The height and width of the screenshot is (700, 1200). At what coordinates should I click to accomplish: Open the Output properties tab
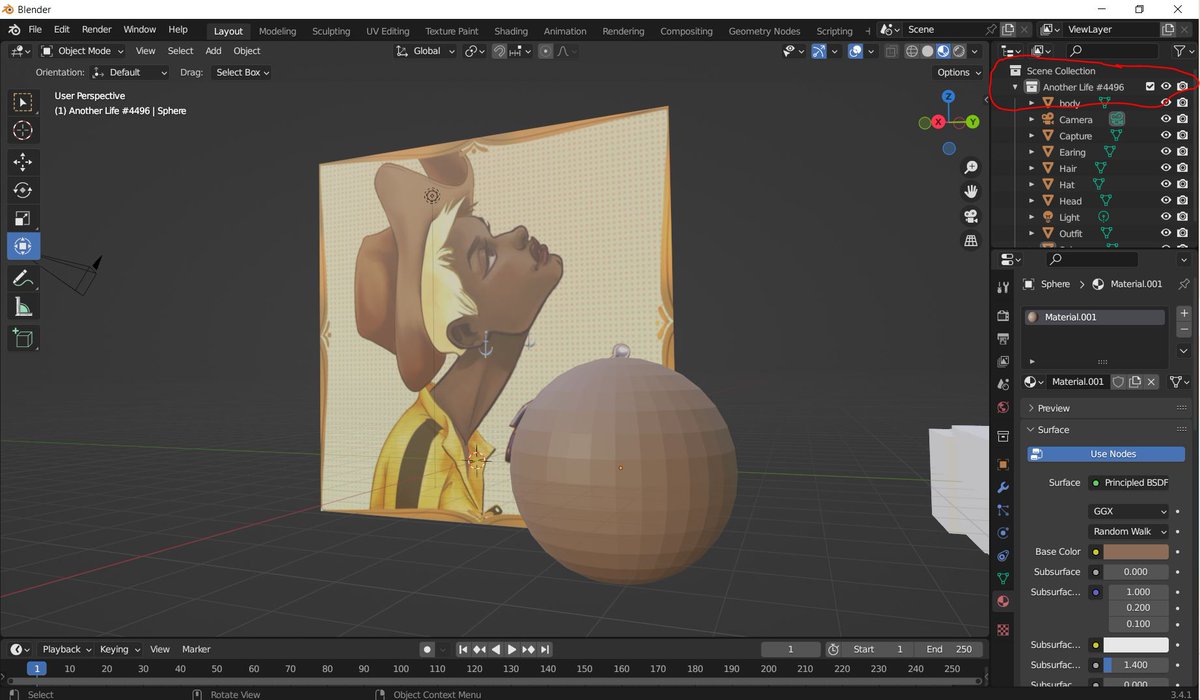1003,339
